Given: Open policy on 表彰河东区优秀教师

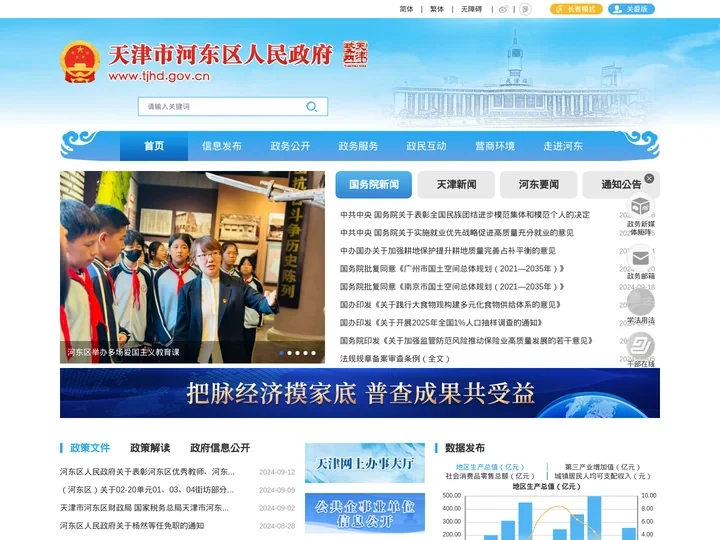Looking at the screenshot, I should coord(147,472).
